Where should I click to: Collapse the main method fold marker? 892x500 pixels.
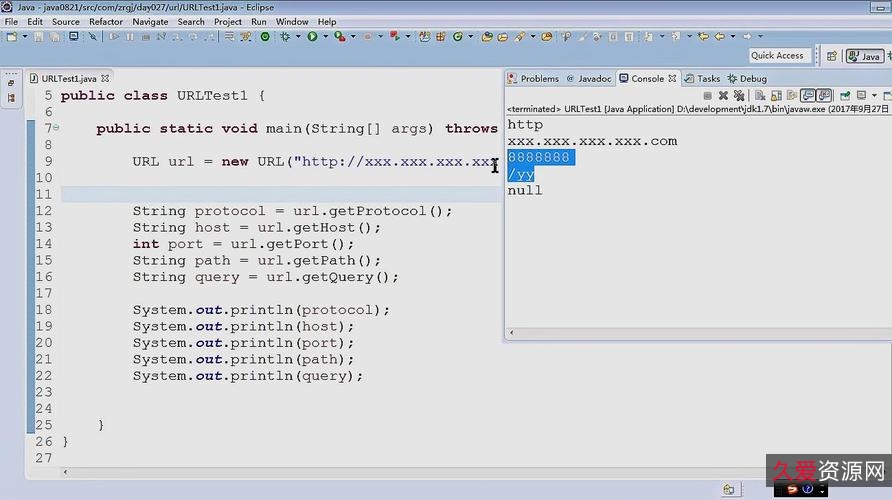point(55,128)
